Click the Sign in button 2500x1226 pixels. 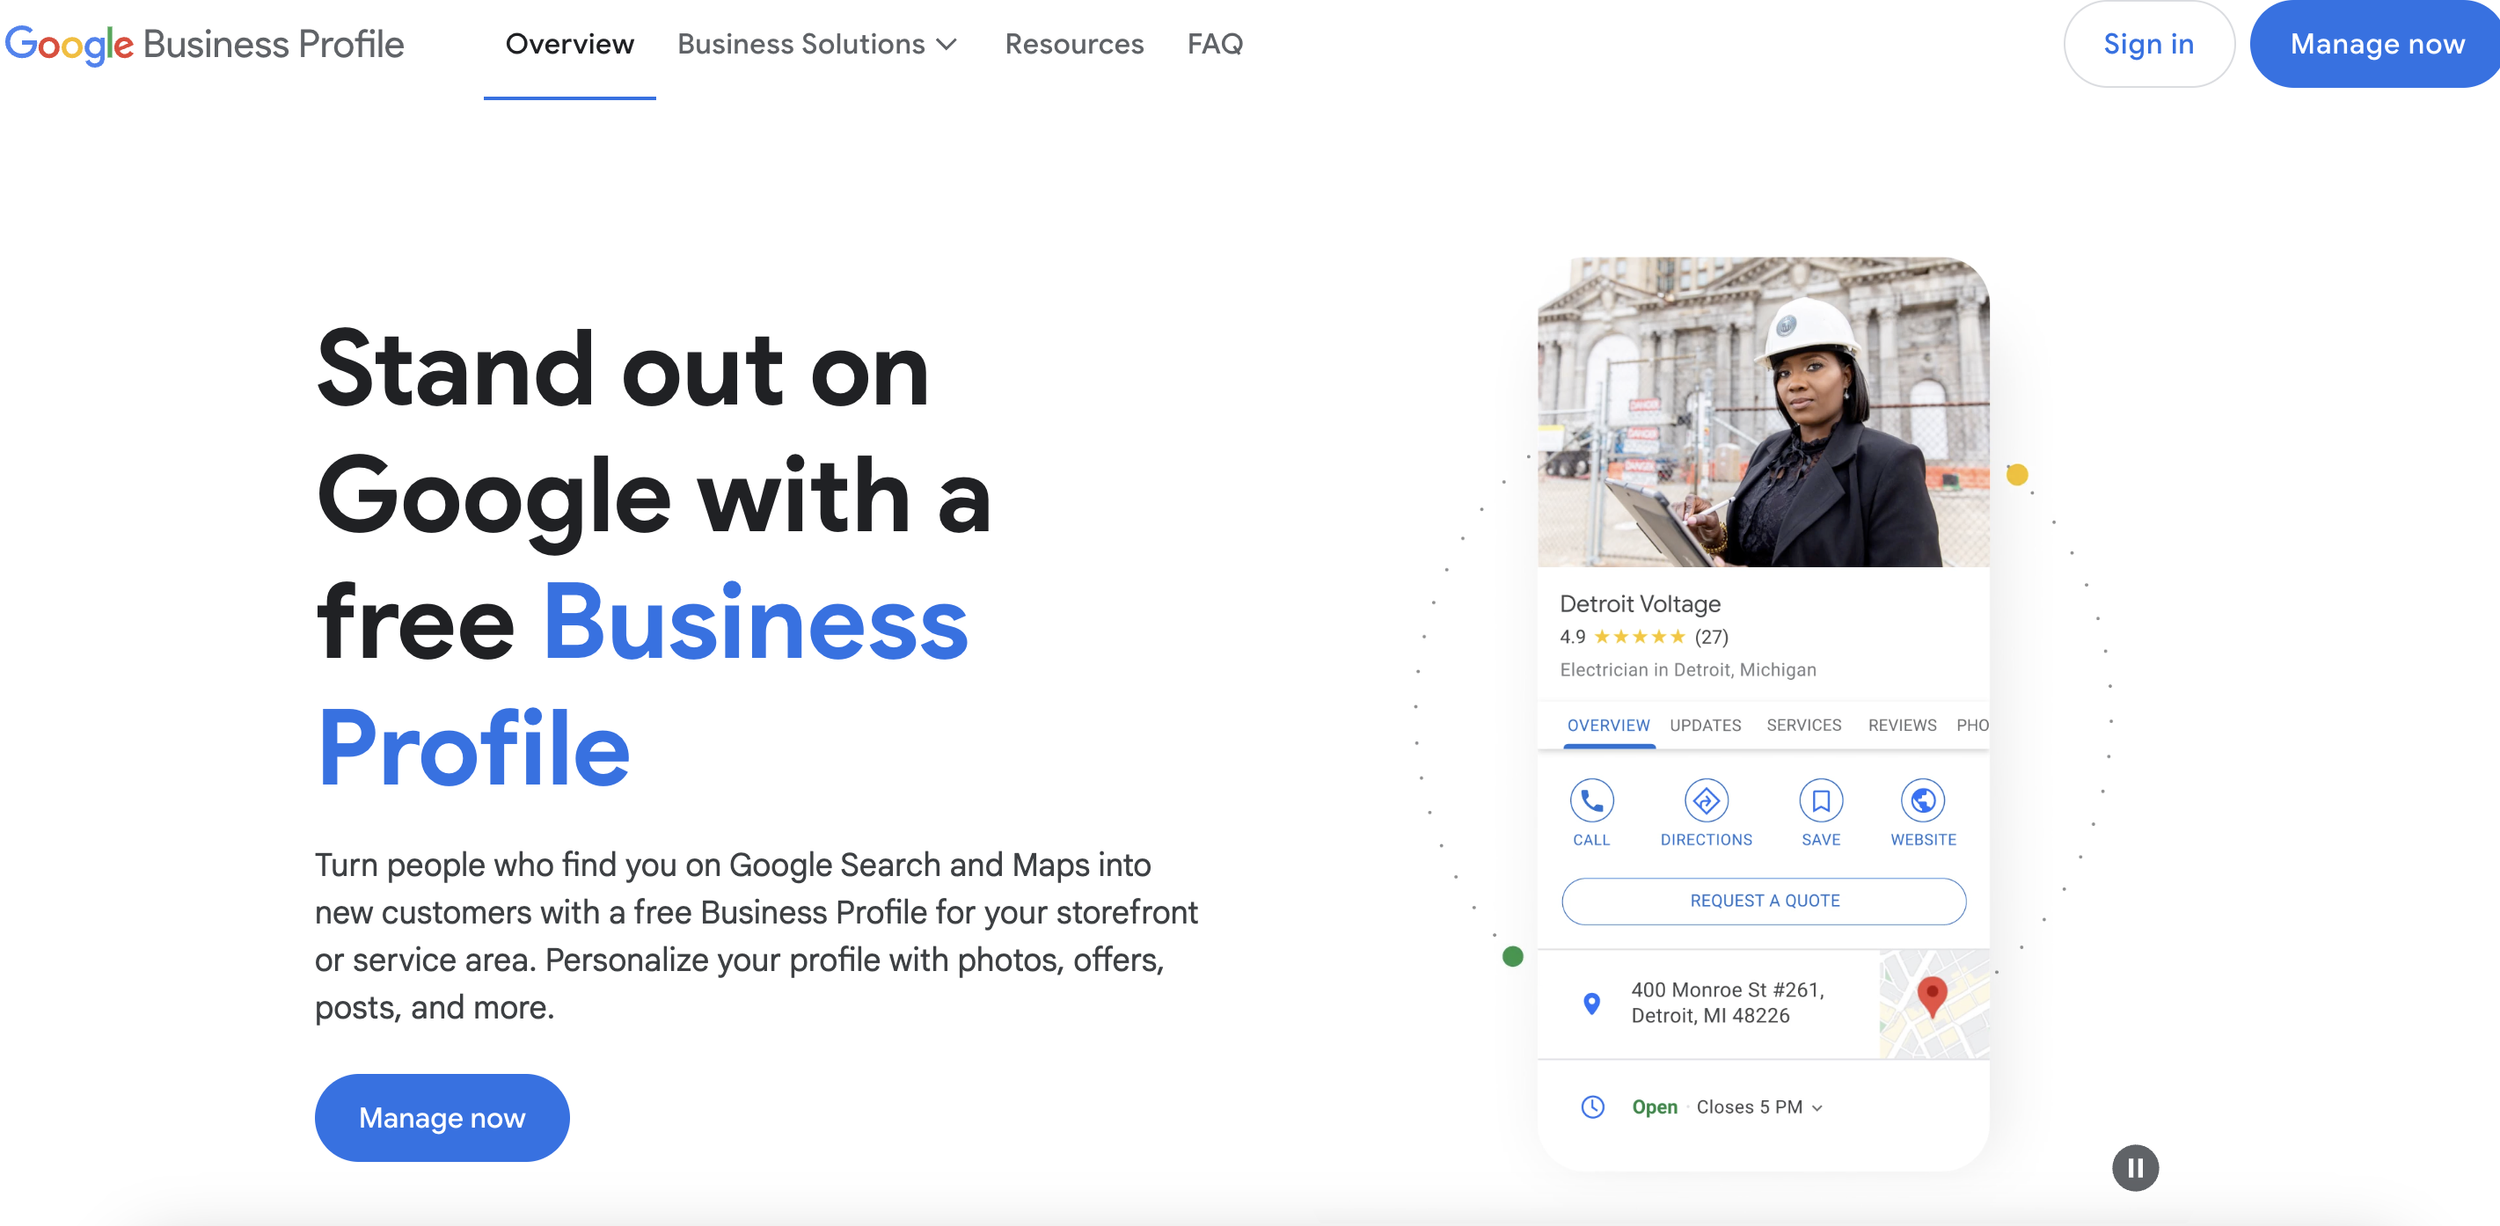point(2149,44)
